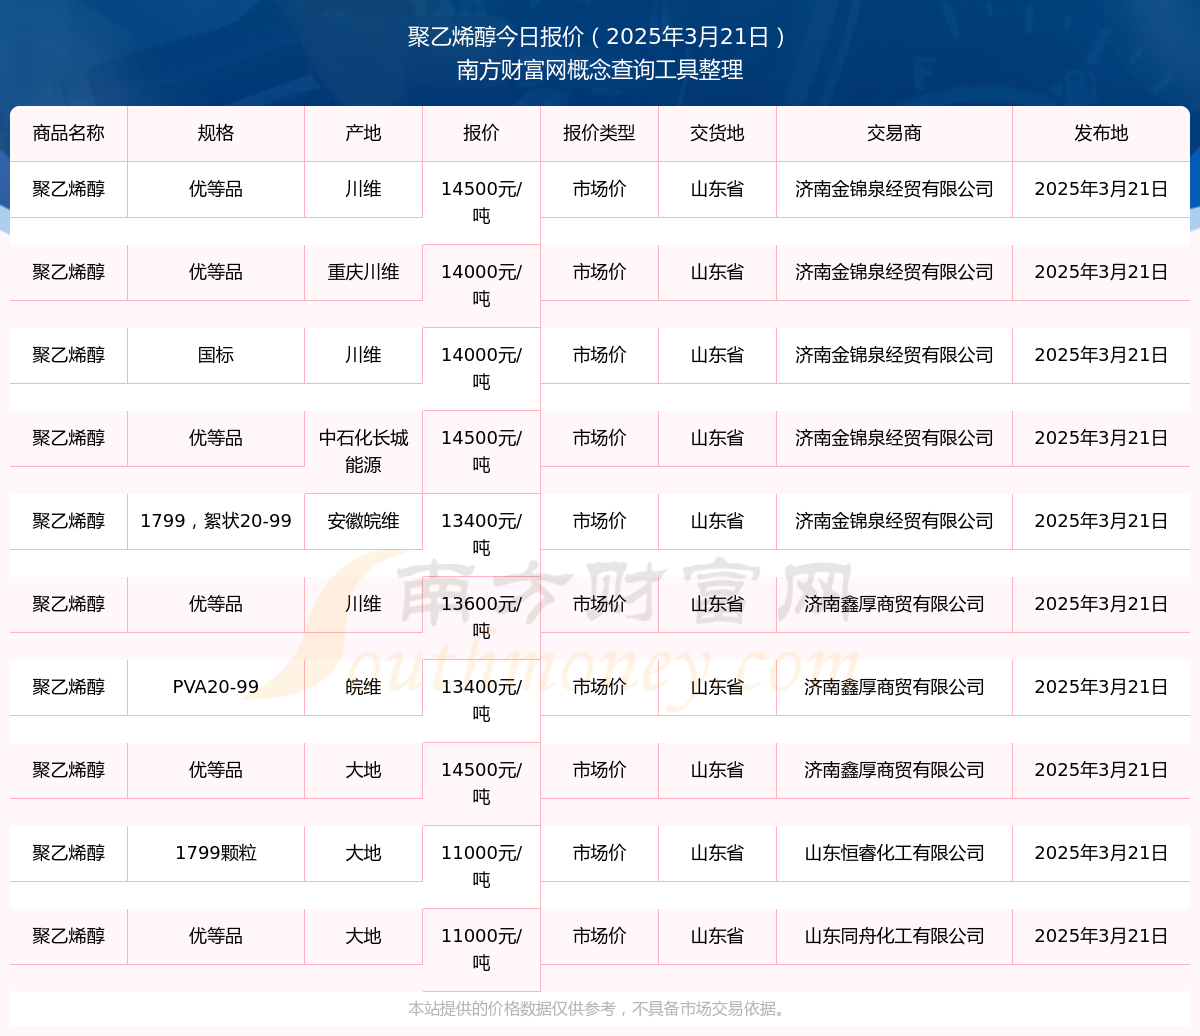The image size is (1200, 1036).
Task: Select the 规格 column header
Action: pyautogui.click(x=216, y=133)
